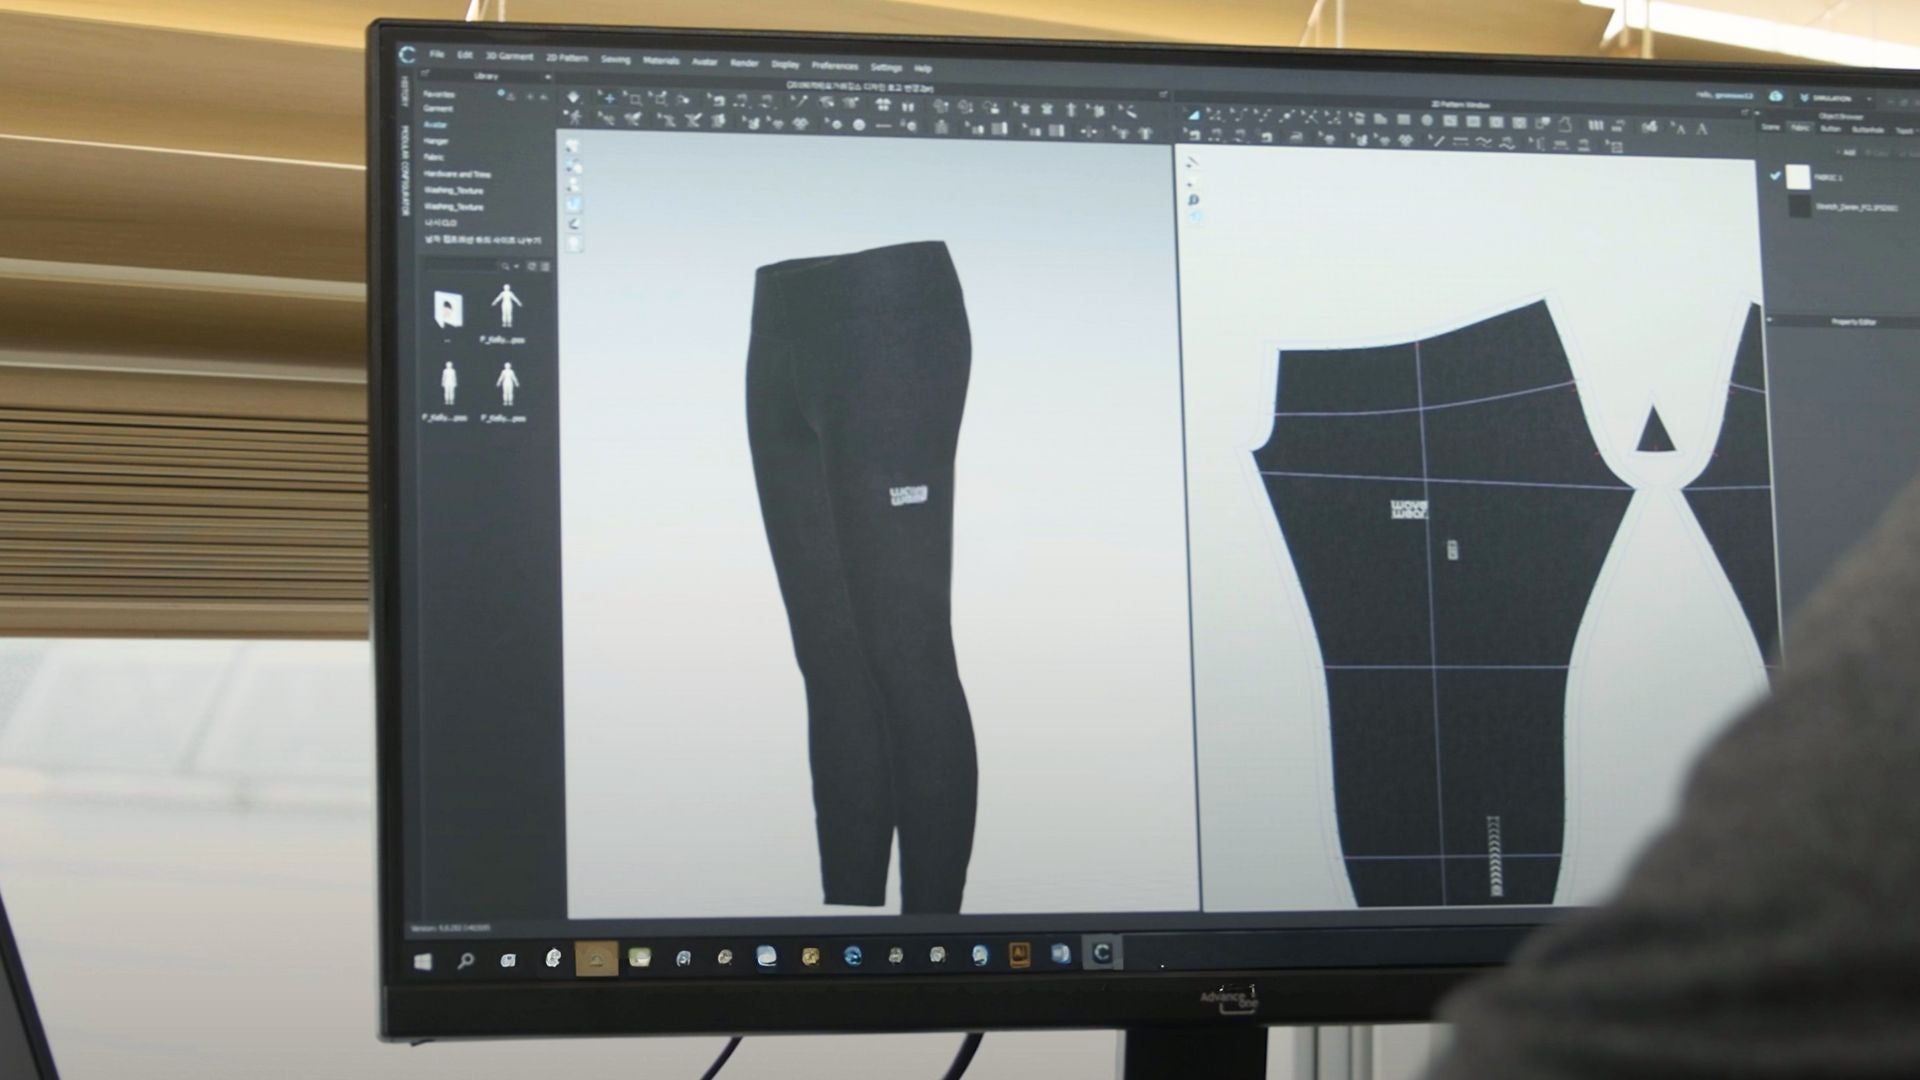
Task: Open the MODULAR CONFIGURATOR side tab
Action: click(x=405, y=172)
